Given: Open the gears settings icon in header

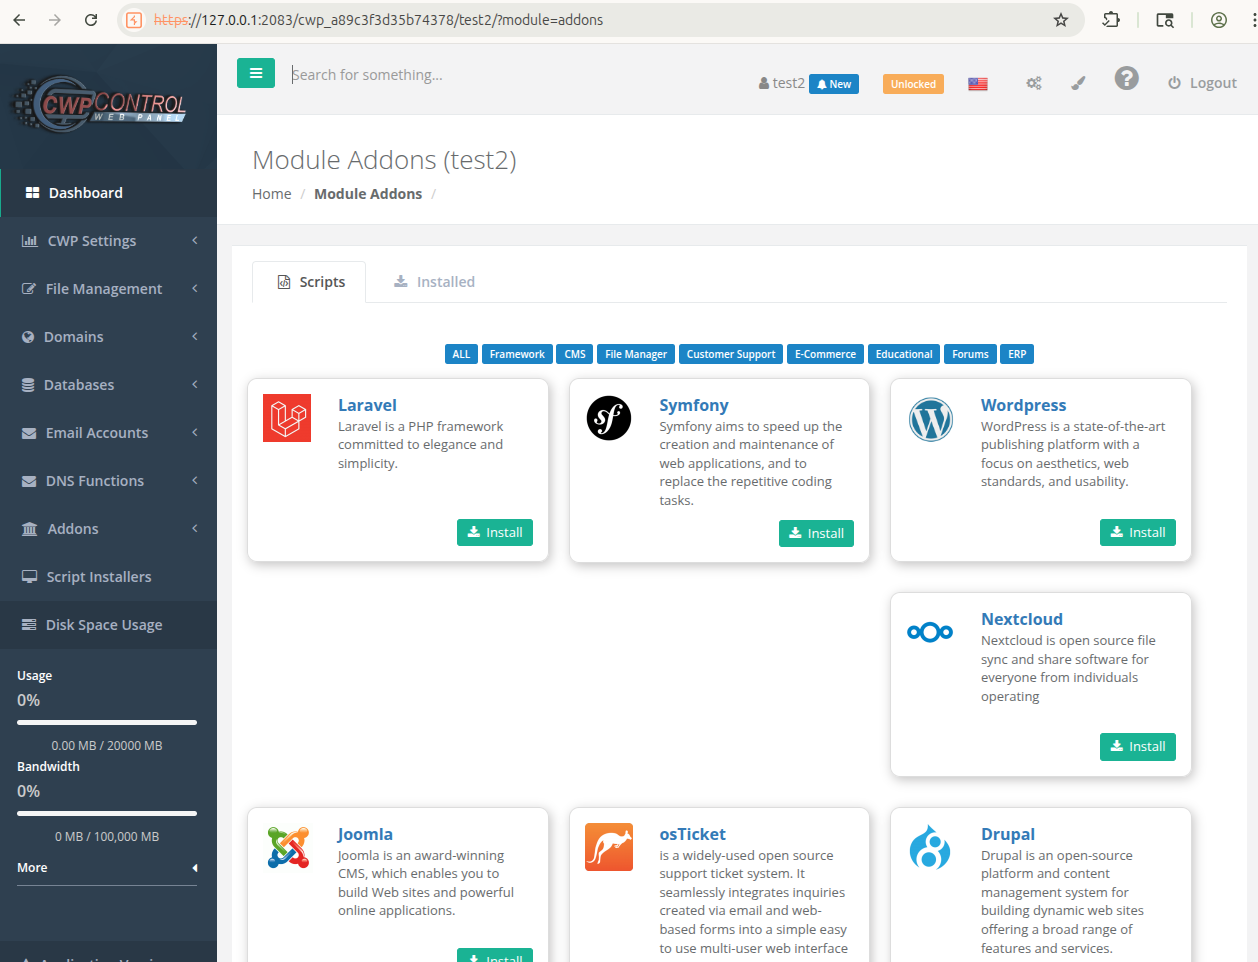Looking at the screenshot, I should 1034,84.
